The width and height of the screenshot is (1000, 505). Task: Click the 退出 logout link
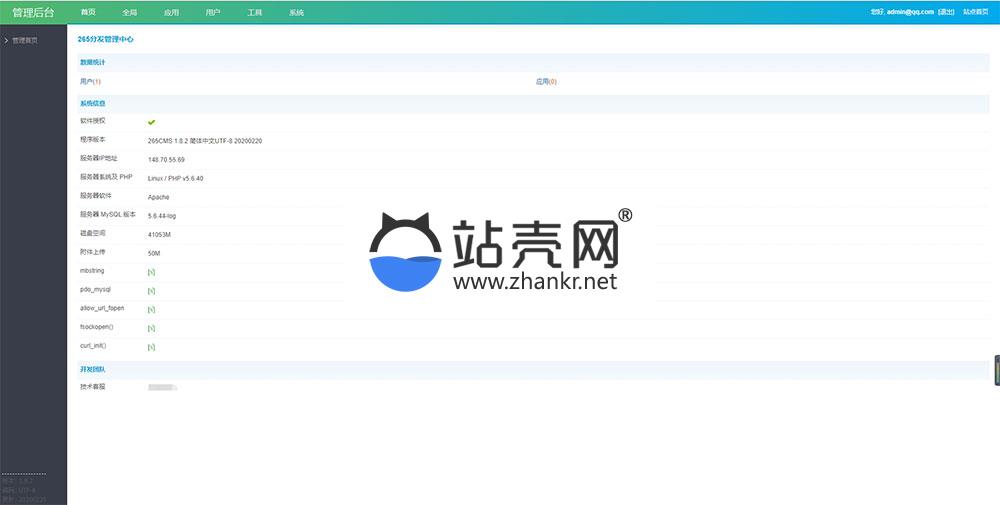click(x=946, y=12)
